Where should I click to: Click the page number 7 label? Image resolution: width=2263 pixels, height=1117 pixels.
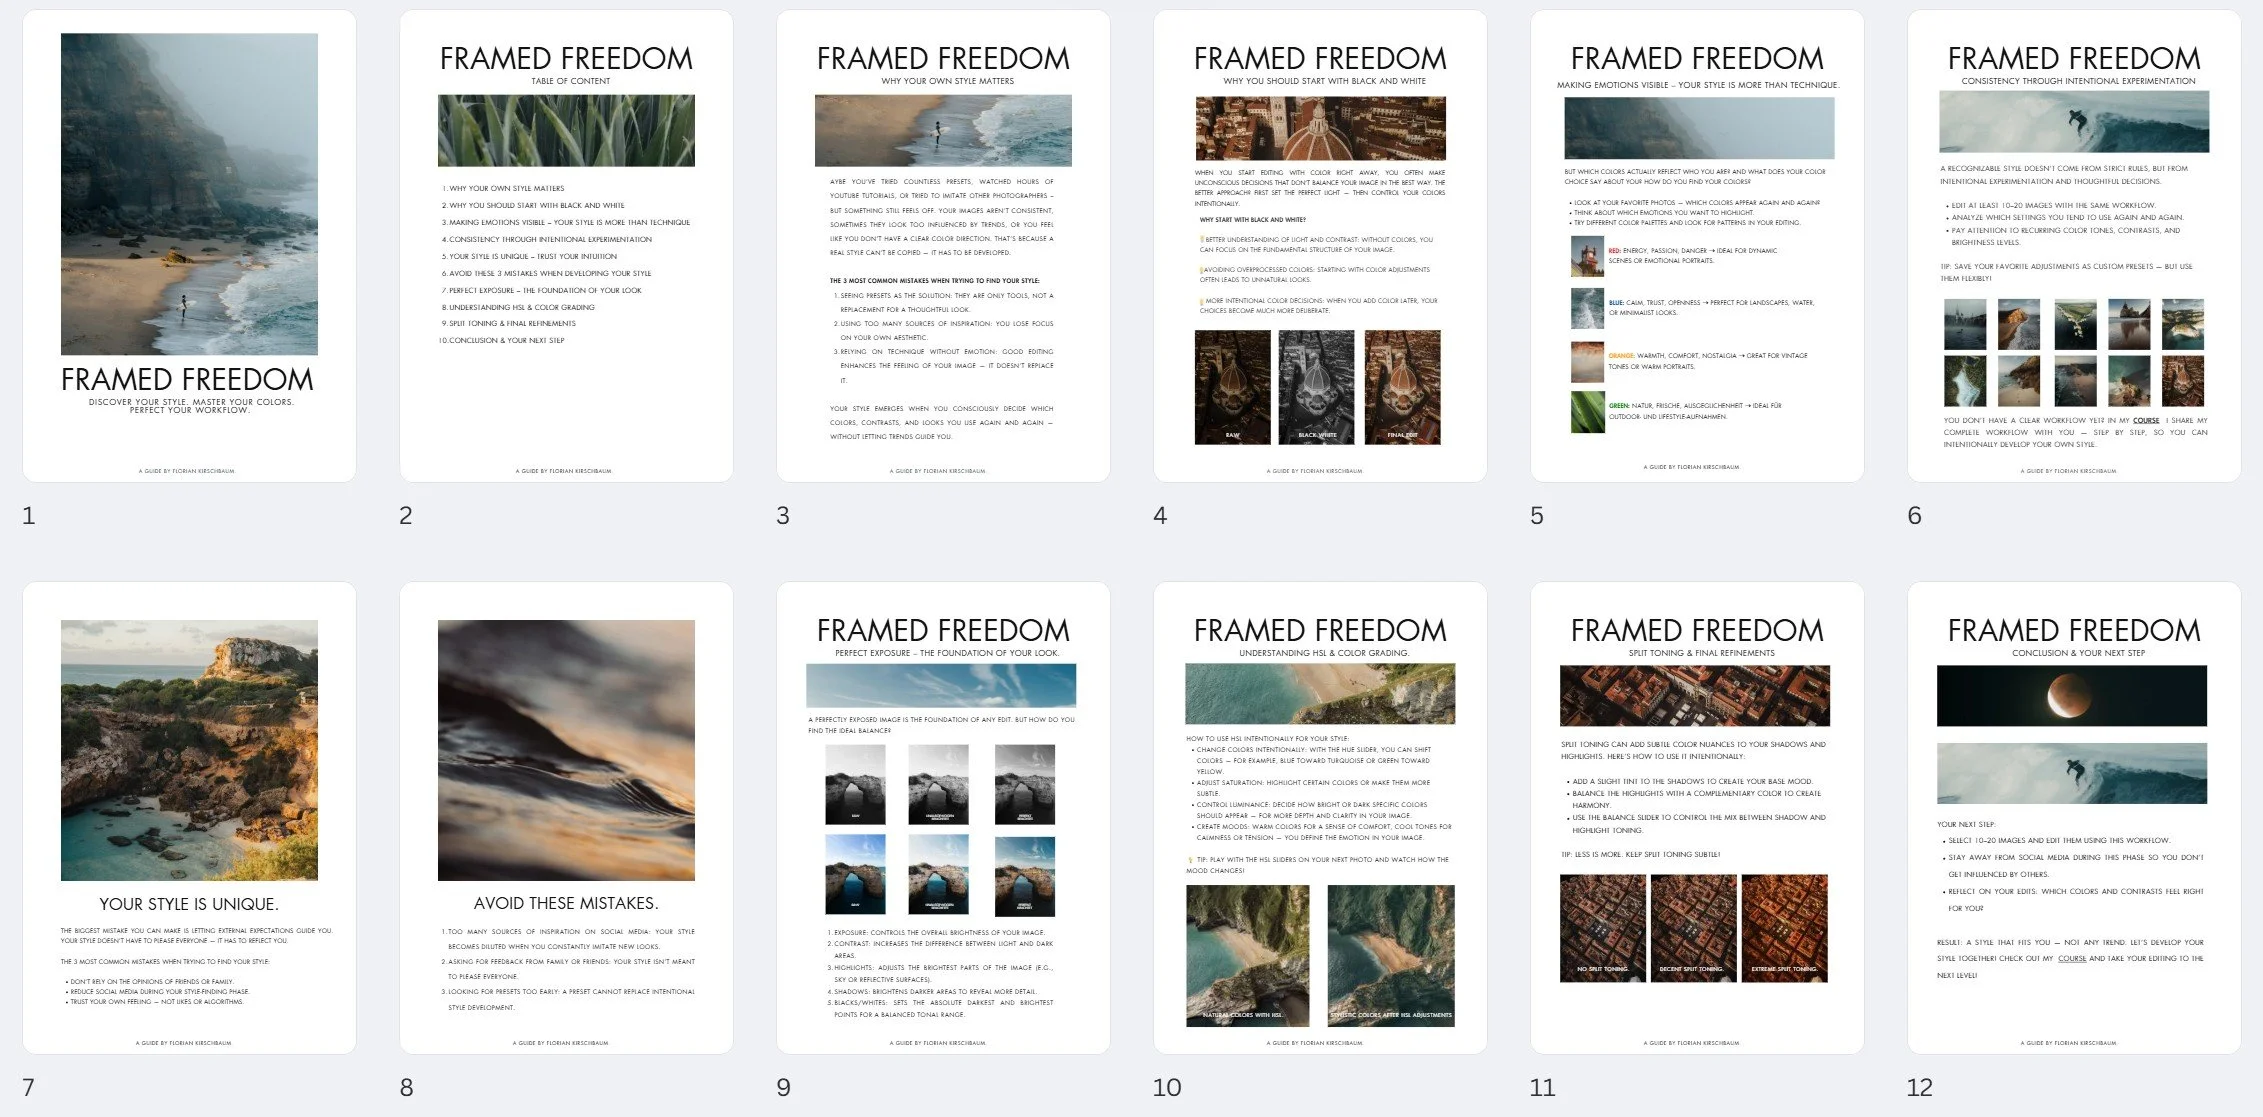pyautogui.click(x=28, y=1088)
